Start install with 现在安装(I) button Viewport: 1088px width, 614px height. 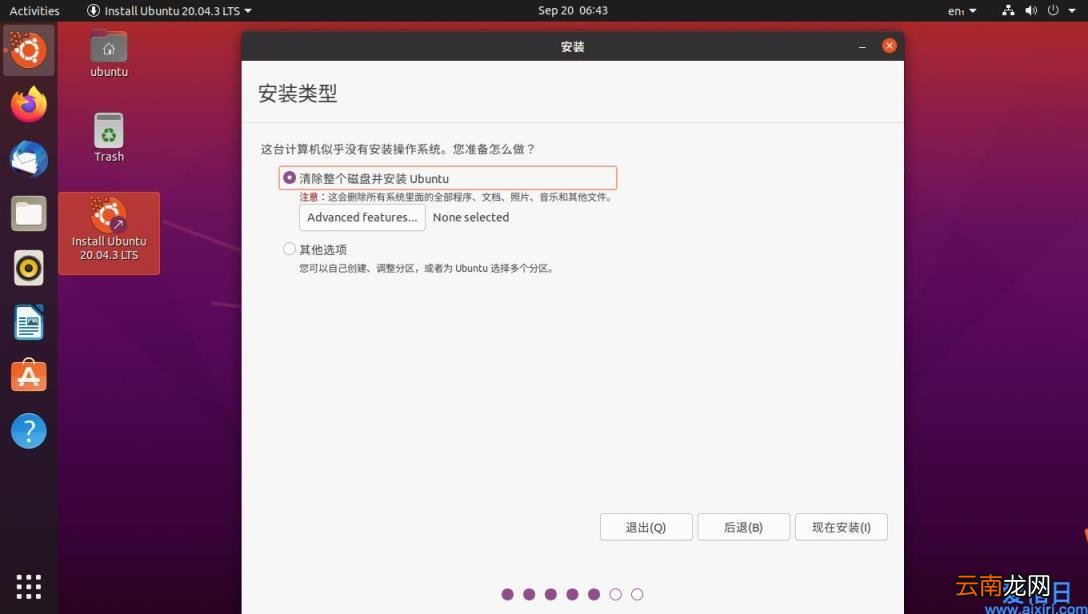841,527
